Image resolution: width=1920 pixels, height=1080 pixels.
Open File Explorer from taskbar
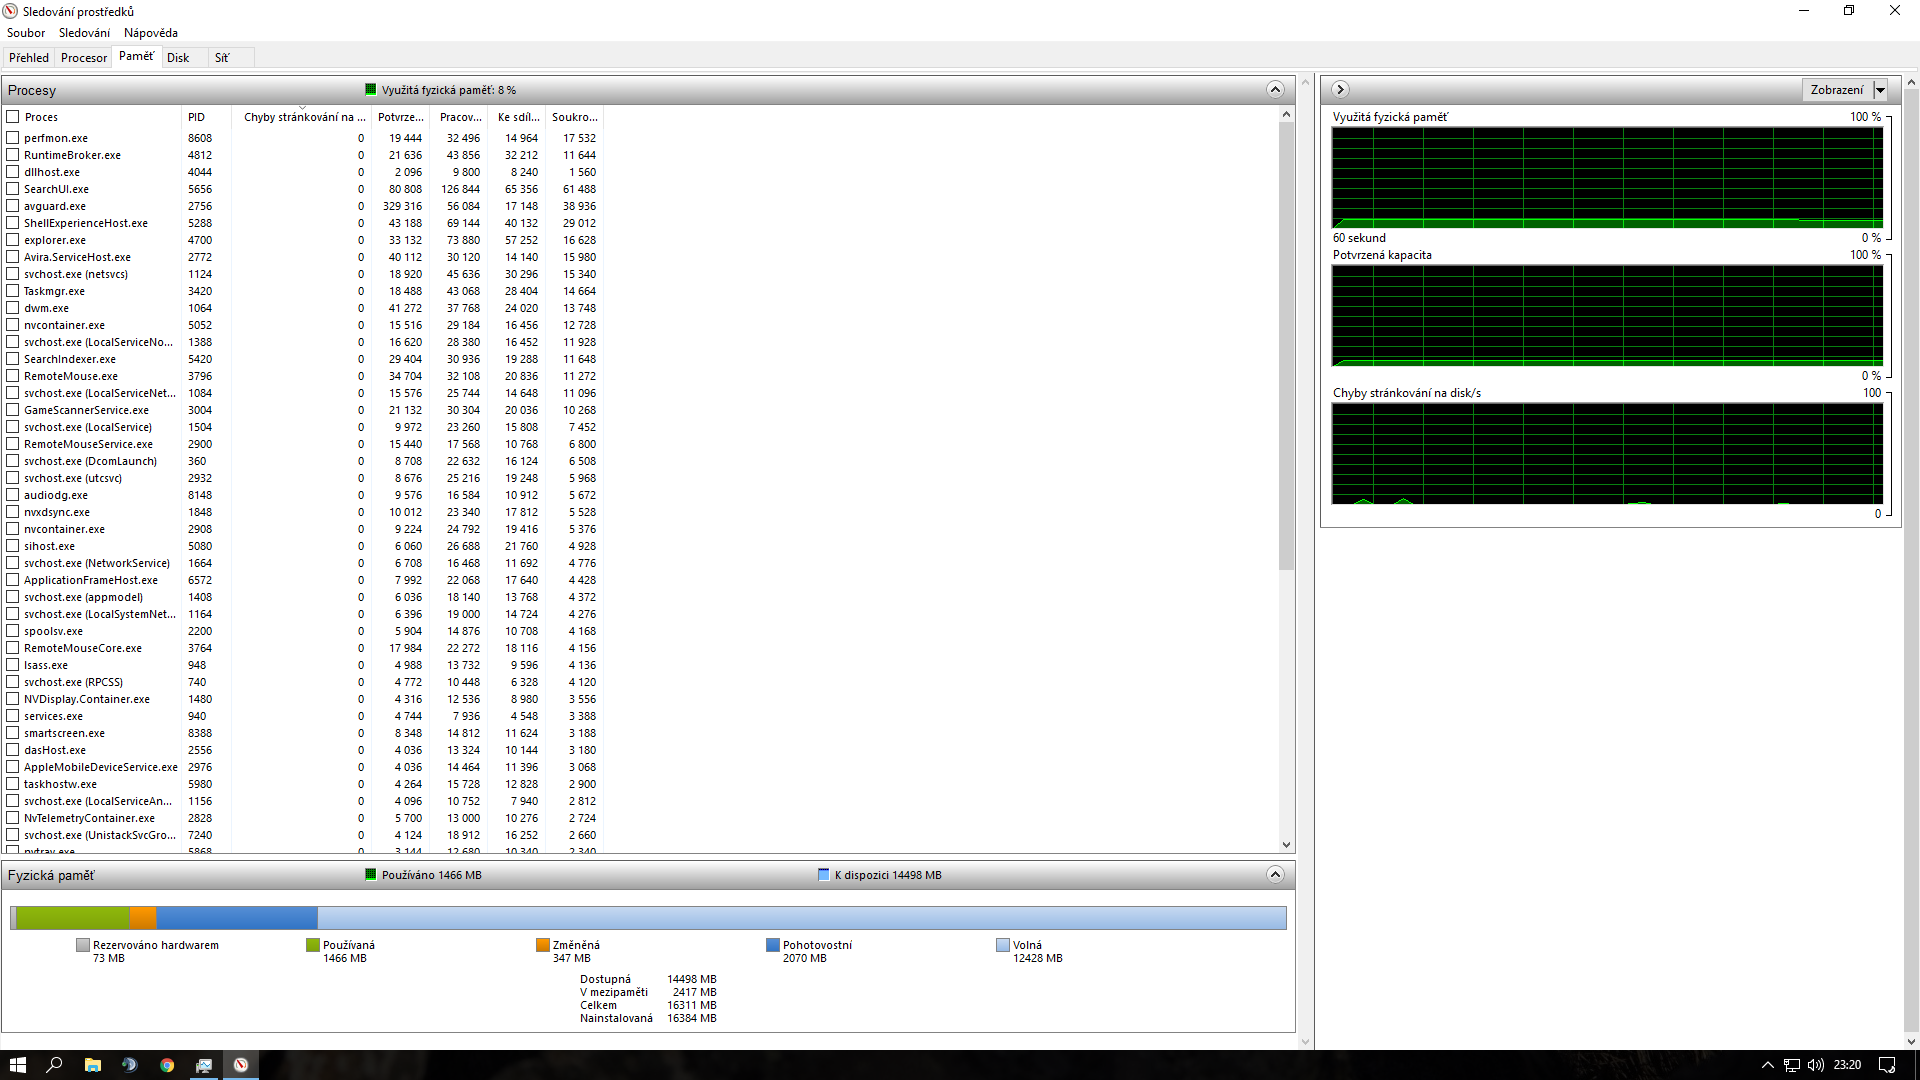[92, 1065]
